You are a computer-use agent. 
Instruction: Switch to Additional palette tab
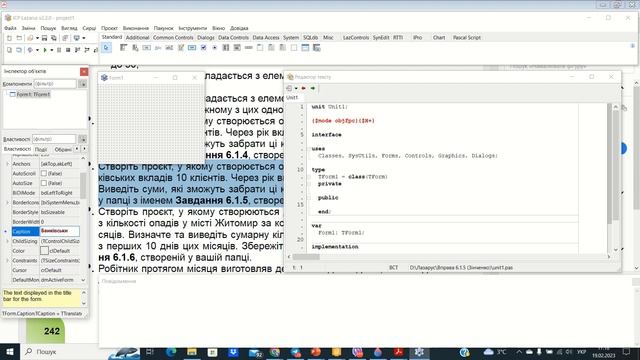pyautogui.click(x=137, y=38)
